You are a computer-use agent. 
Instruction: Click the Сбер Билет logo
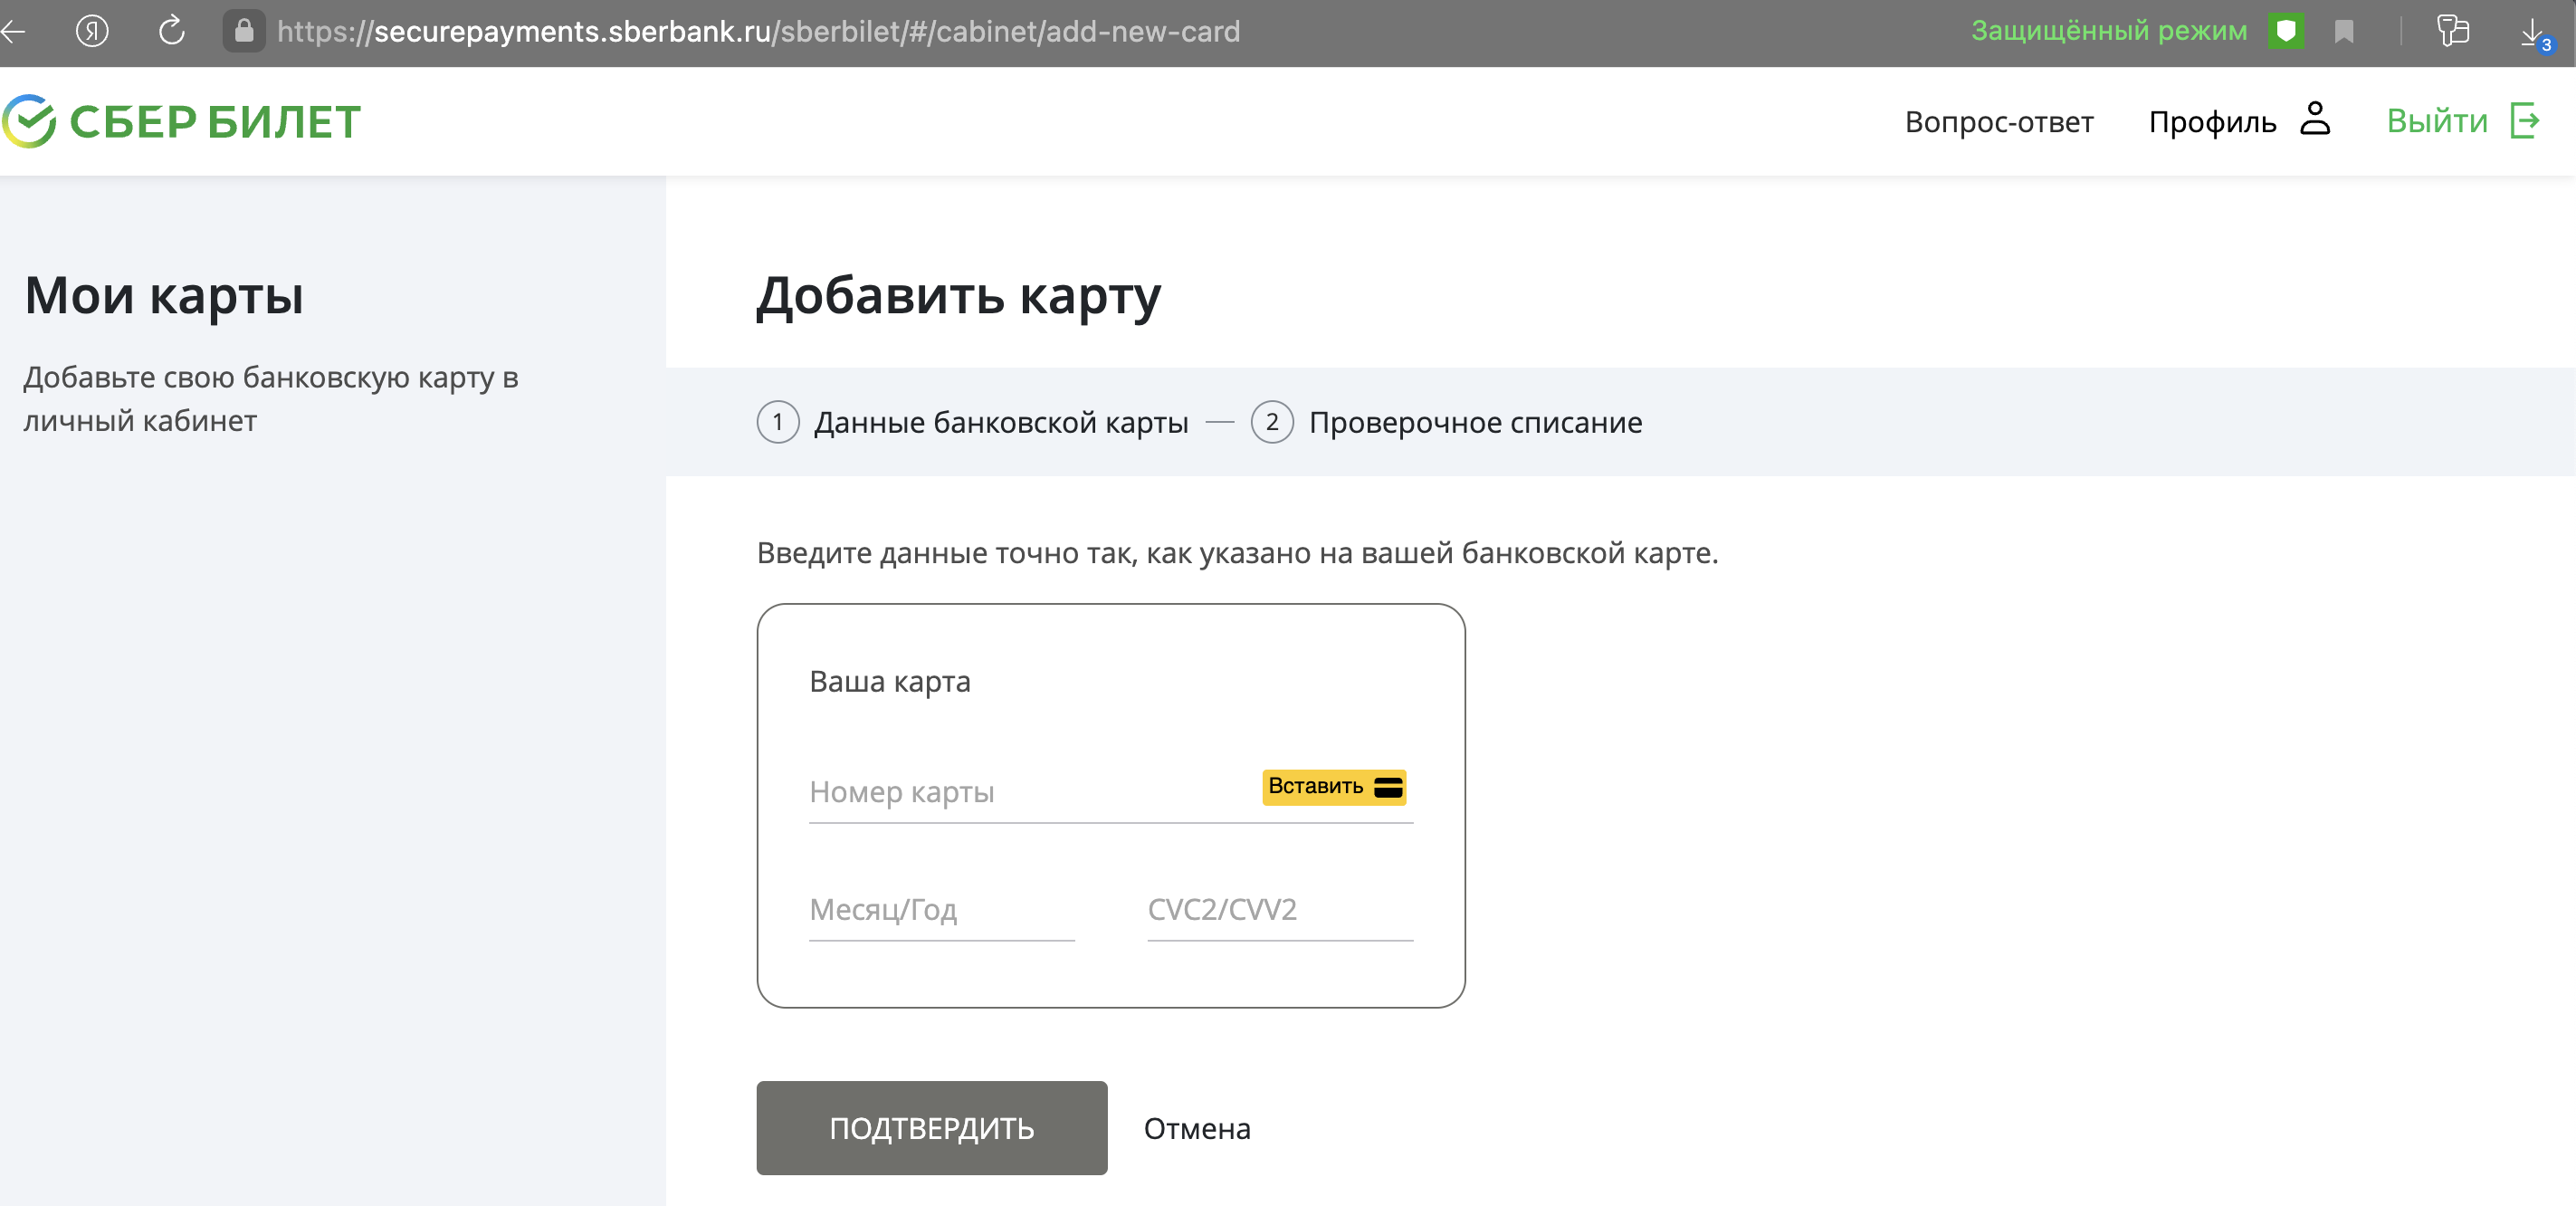181,122
